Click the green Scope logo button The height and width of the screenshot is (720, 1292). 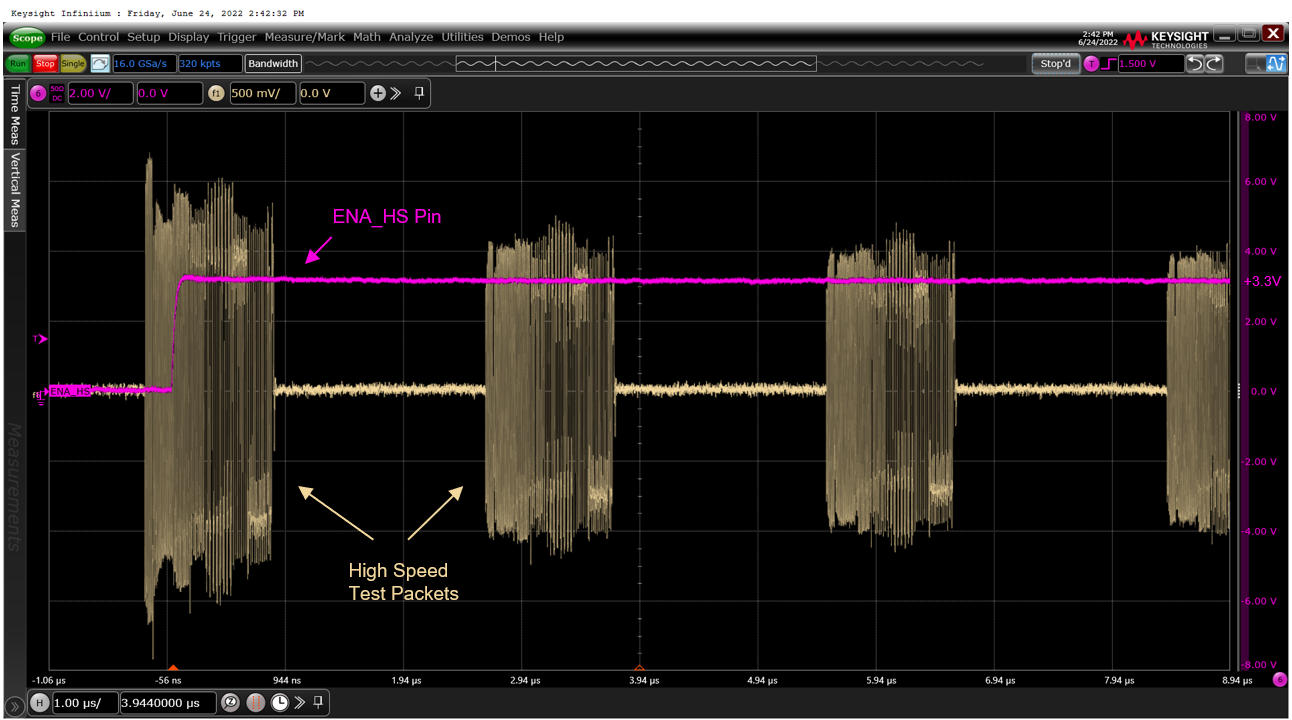point(27,37)
